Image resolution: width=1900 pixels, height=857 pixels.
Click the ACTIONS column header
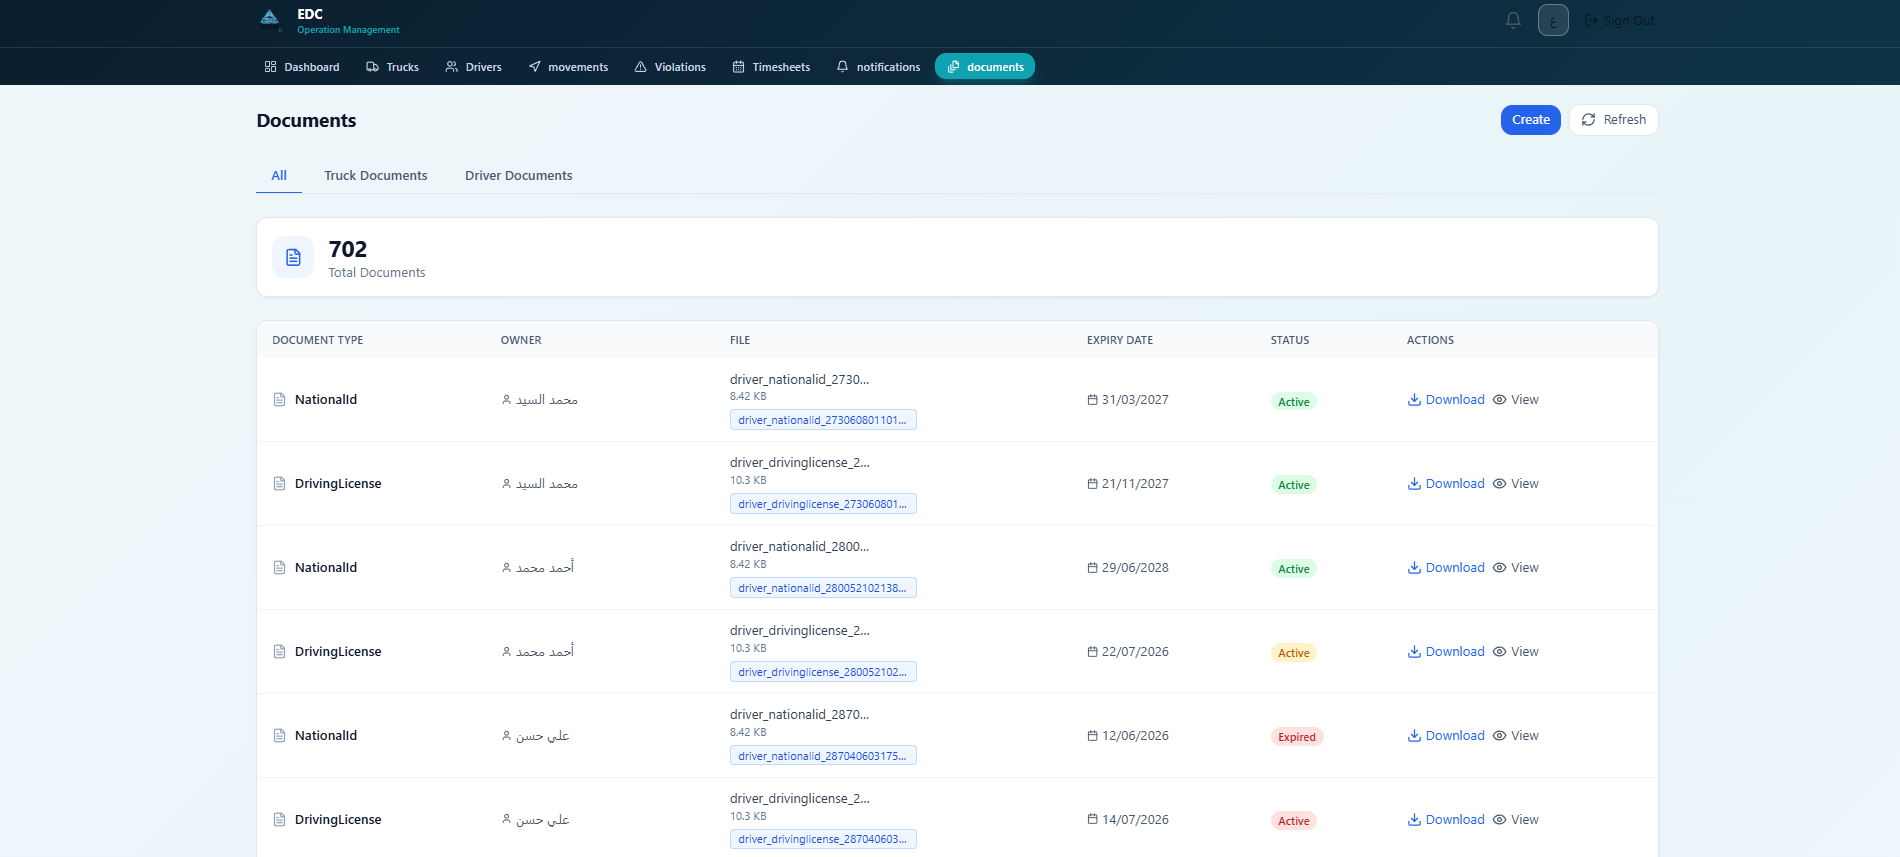pyautogui.click(x=1430, y=340)
